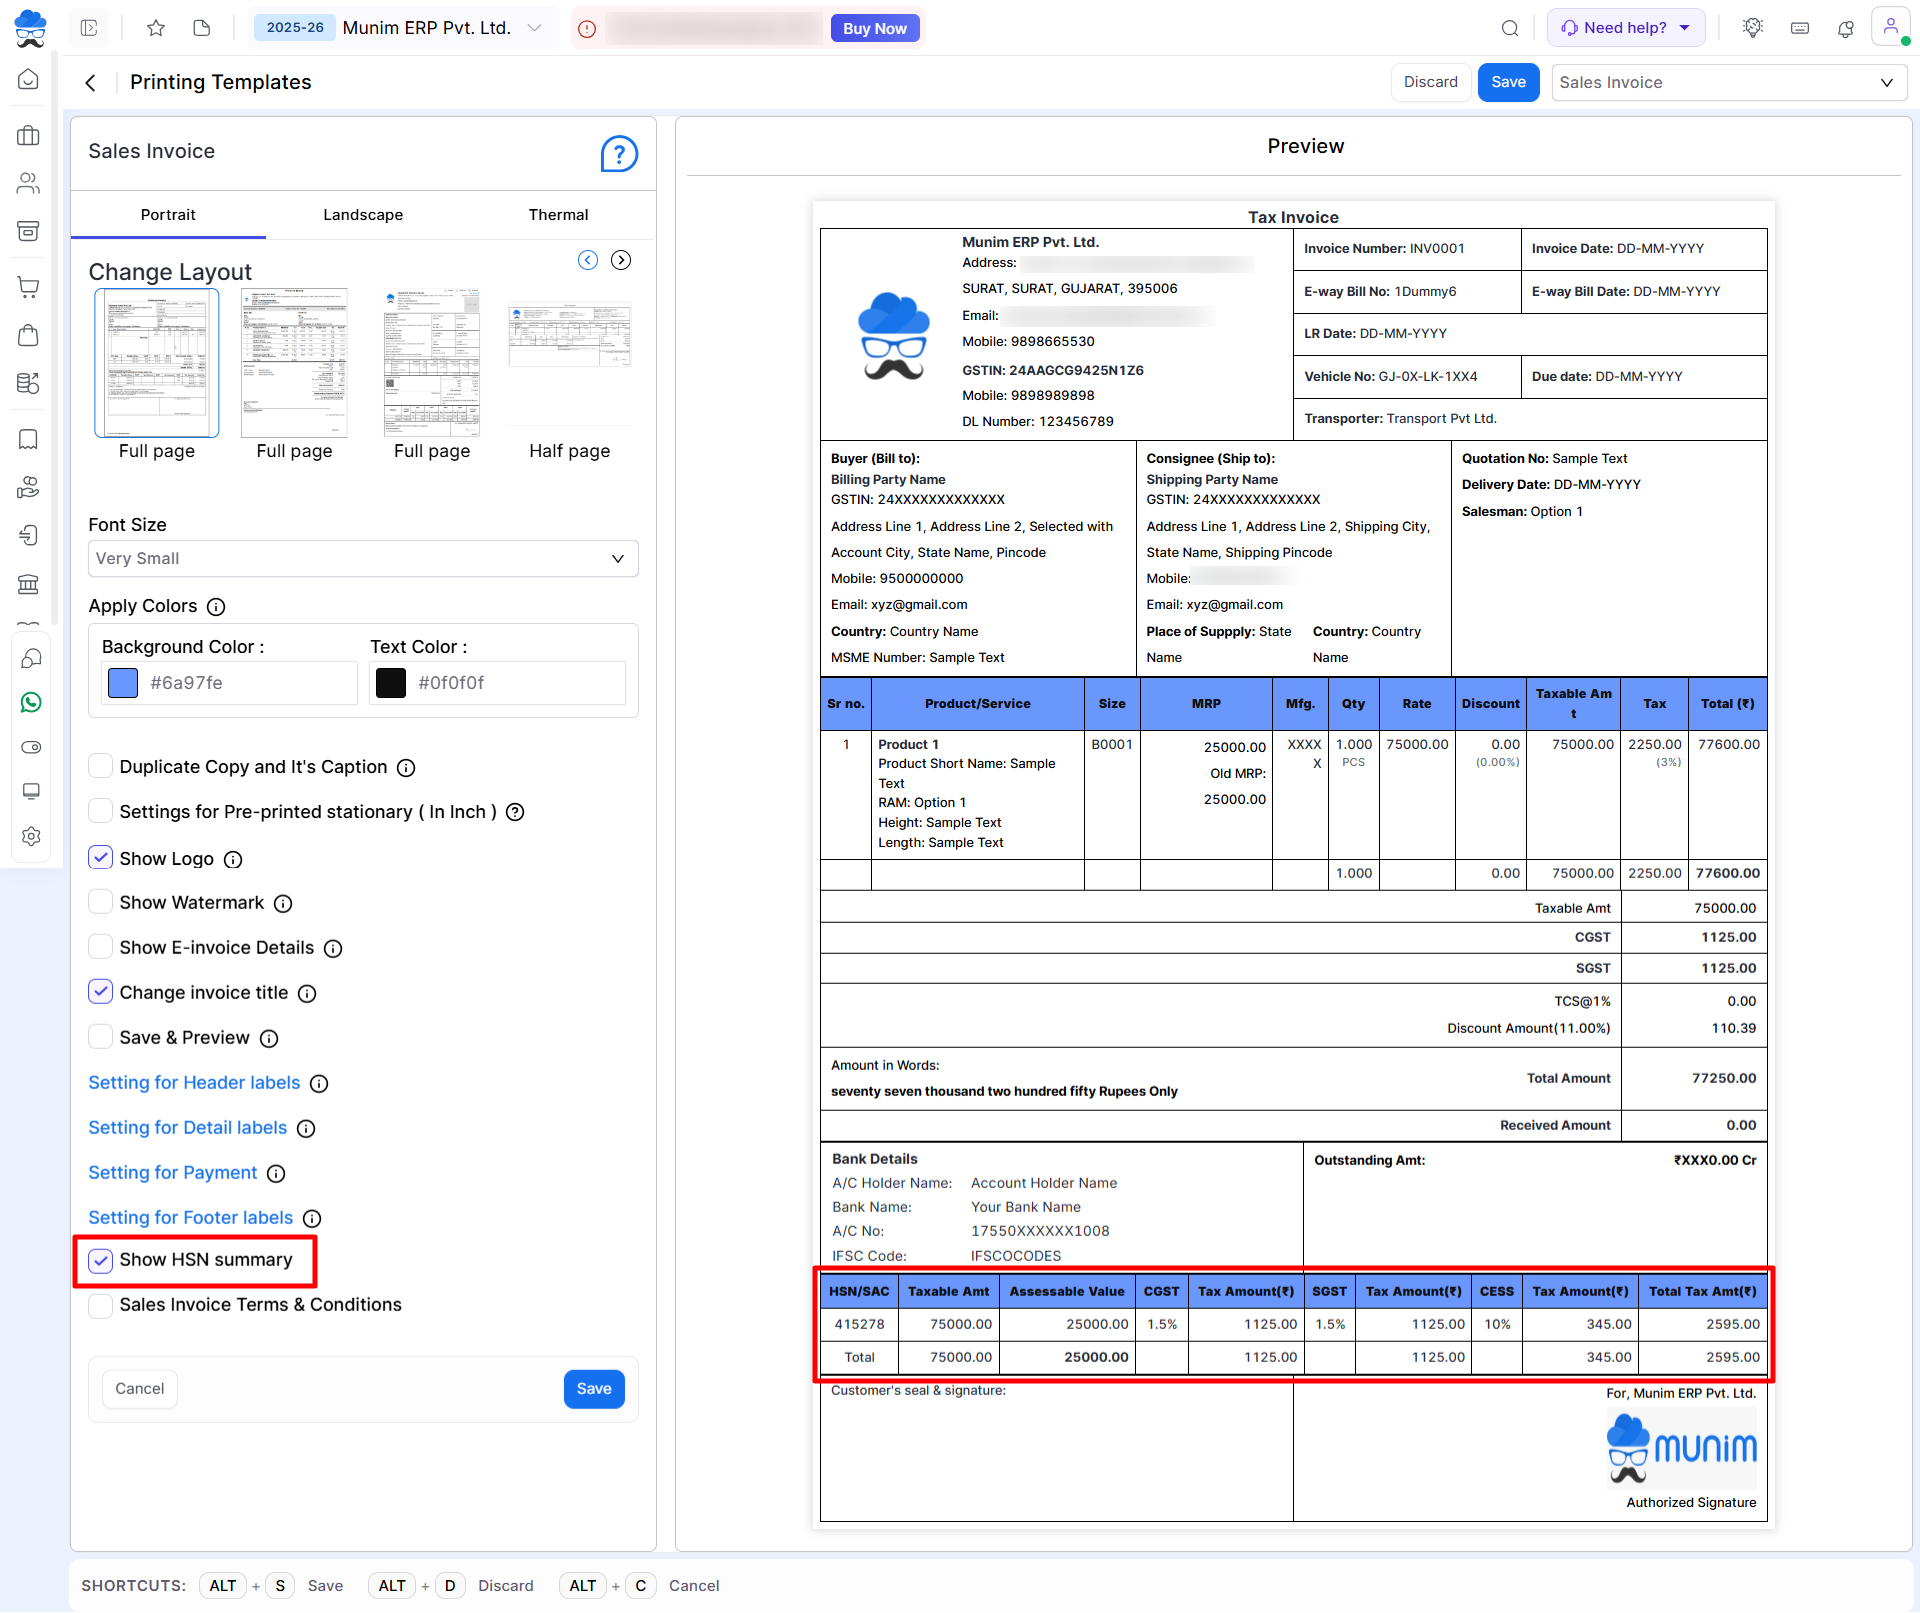This screenshot has width=1920, height=1613.
Task: Show next layouts with right arrow
Action: 621,260
